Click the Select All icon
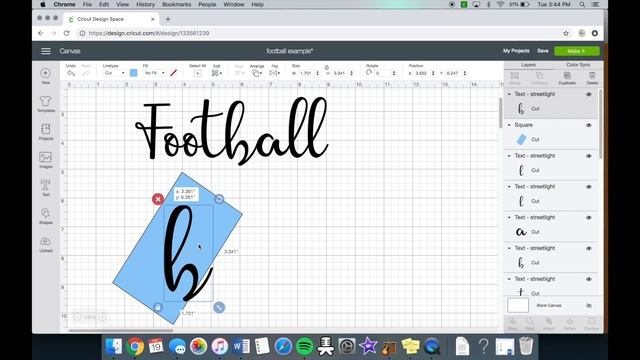Image resolution: width=640 pixels, height=360 pixels. click(x=197, y=73)
